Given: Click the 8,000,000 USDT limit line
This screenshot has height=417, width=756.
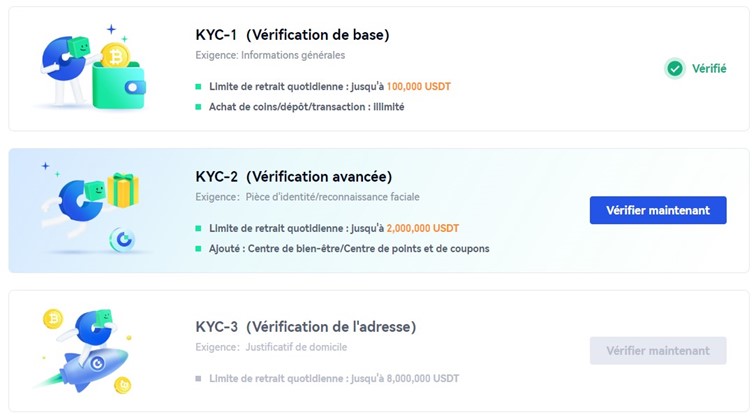Looking at the screenshot, I should click(x=334, y=379).
